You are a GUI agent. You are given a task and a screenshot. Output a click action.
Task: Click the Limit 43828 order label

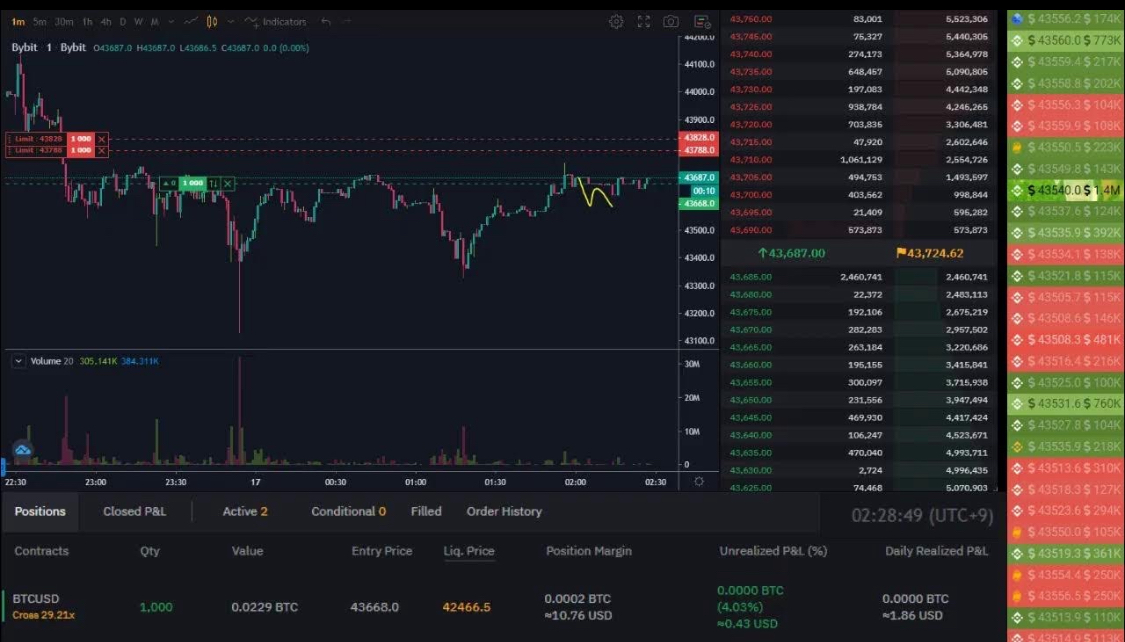(x=36, y=139)
